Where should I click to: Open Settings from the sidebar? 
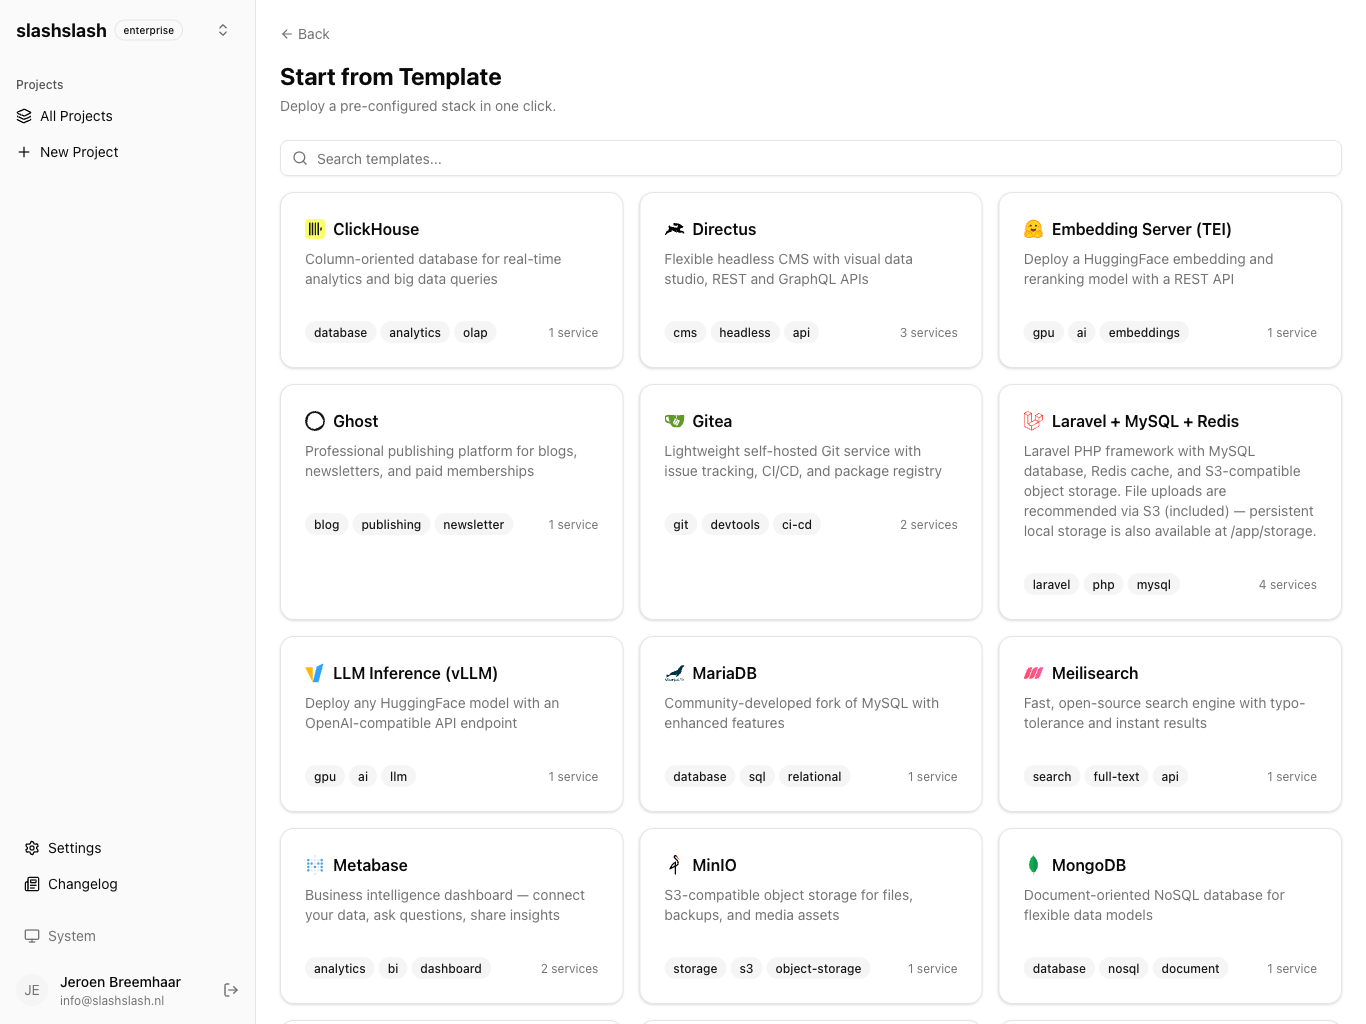[x=74, y=848]
